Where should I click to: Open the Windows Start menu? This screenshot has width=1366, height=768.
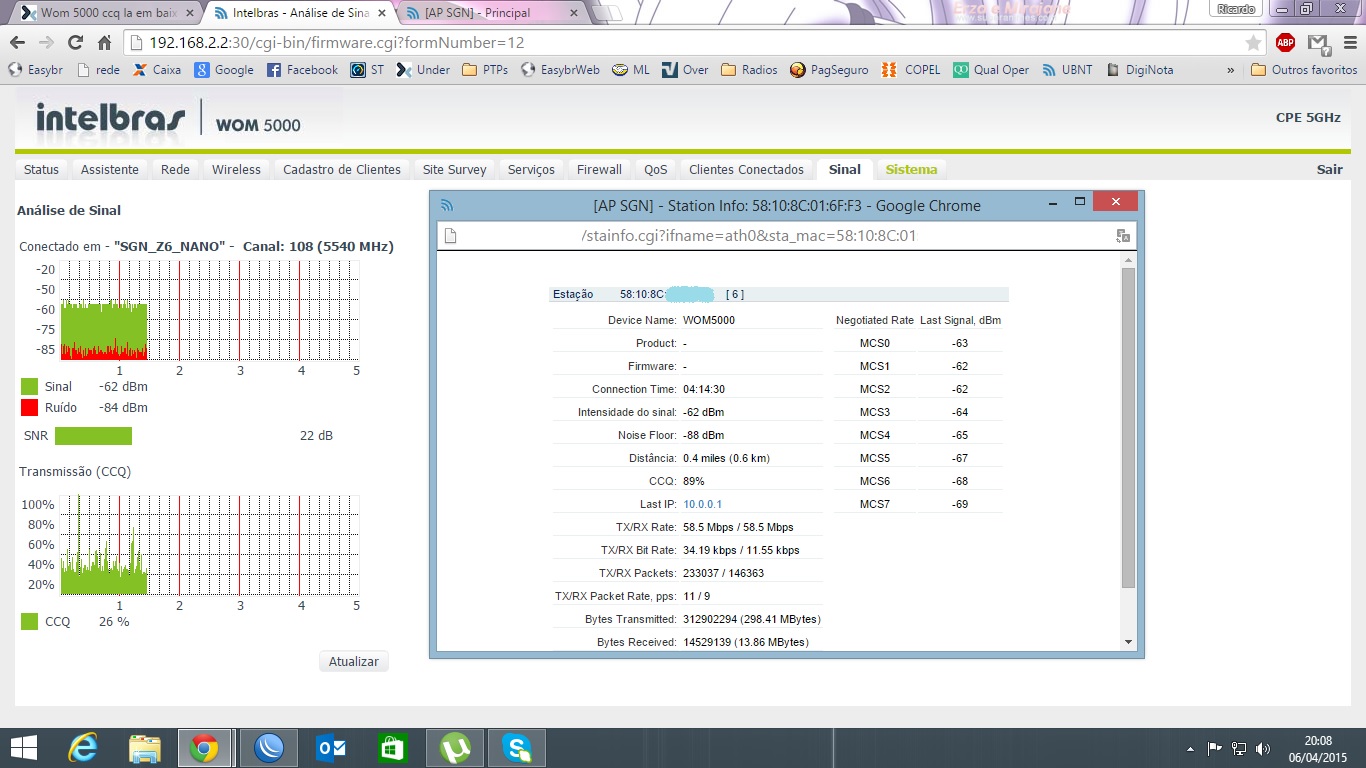[24, 748]
